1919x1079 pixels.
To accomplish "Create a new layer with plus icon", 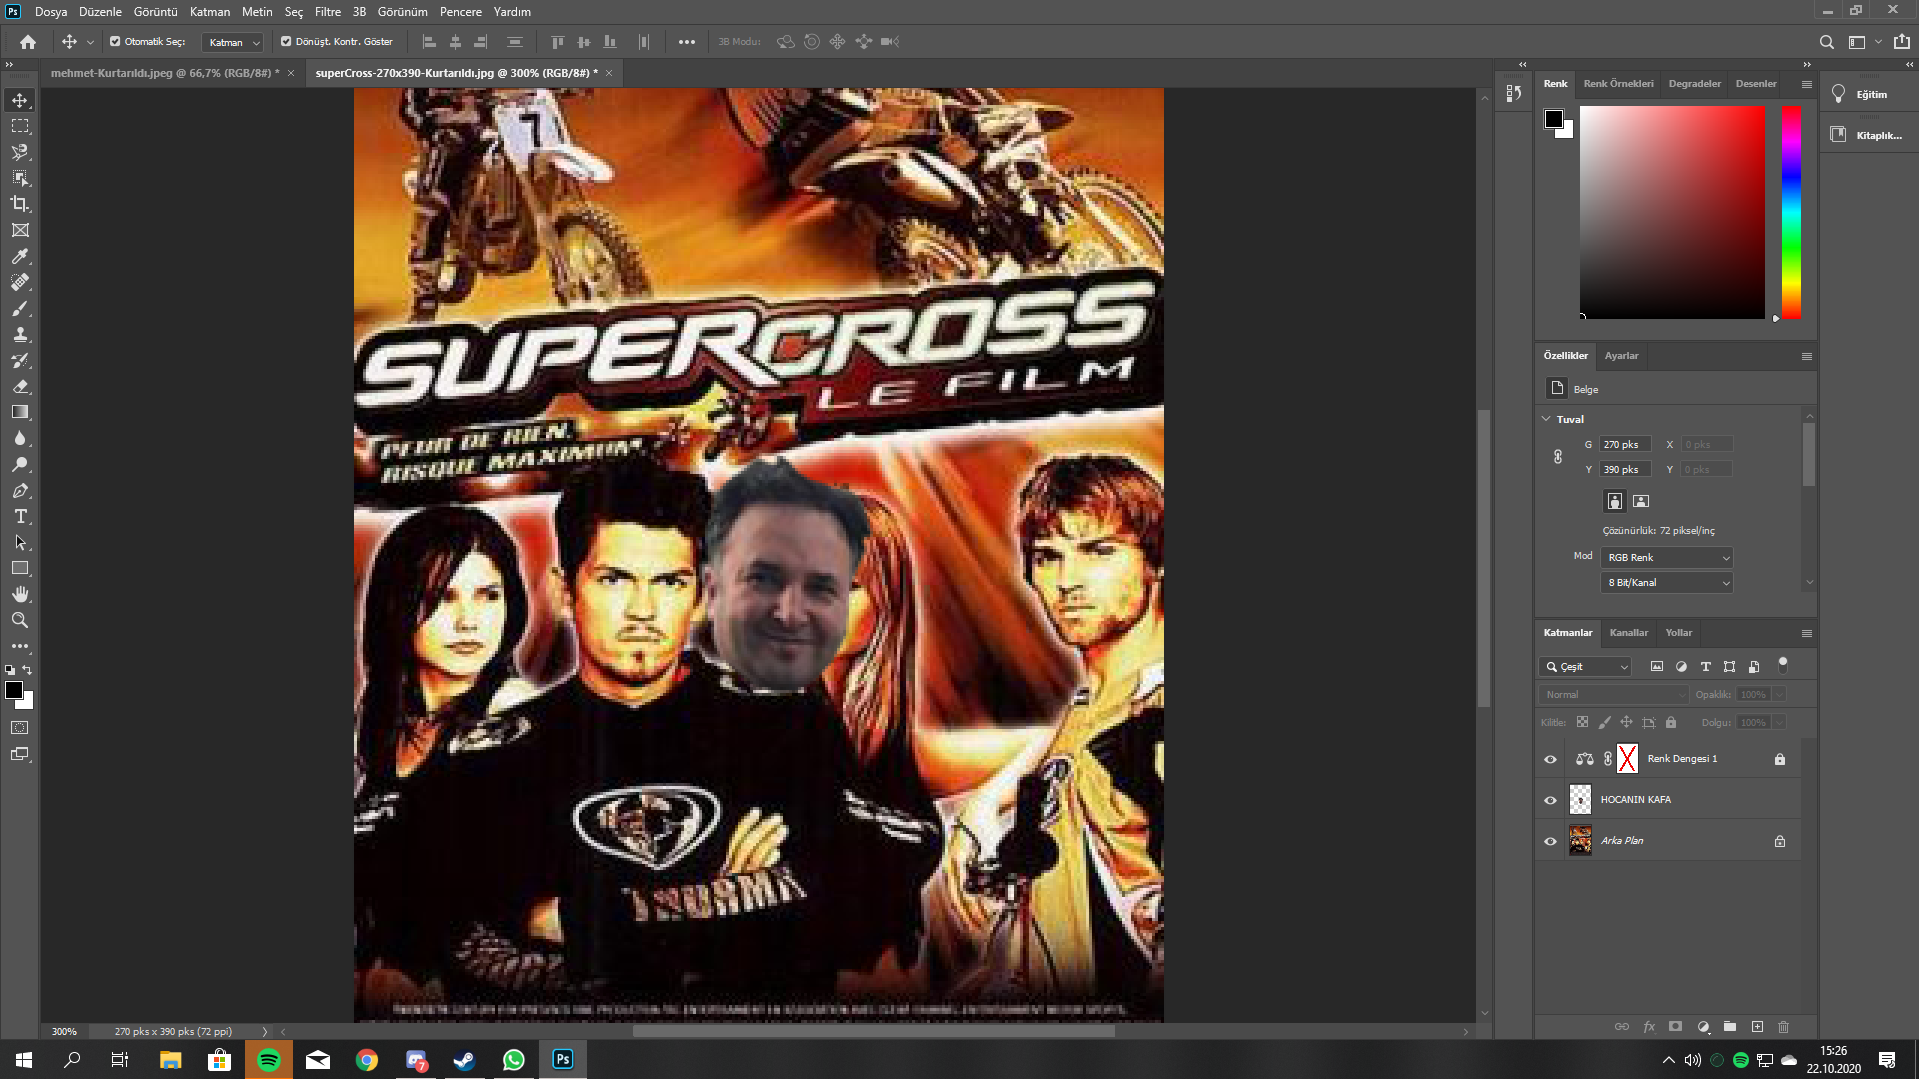I will [1757, 1027].
